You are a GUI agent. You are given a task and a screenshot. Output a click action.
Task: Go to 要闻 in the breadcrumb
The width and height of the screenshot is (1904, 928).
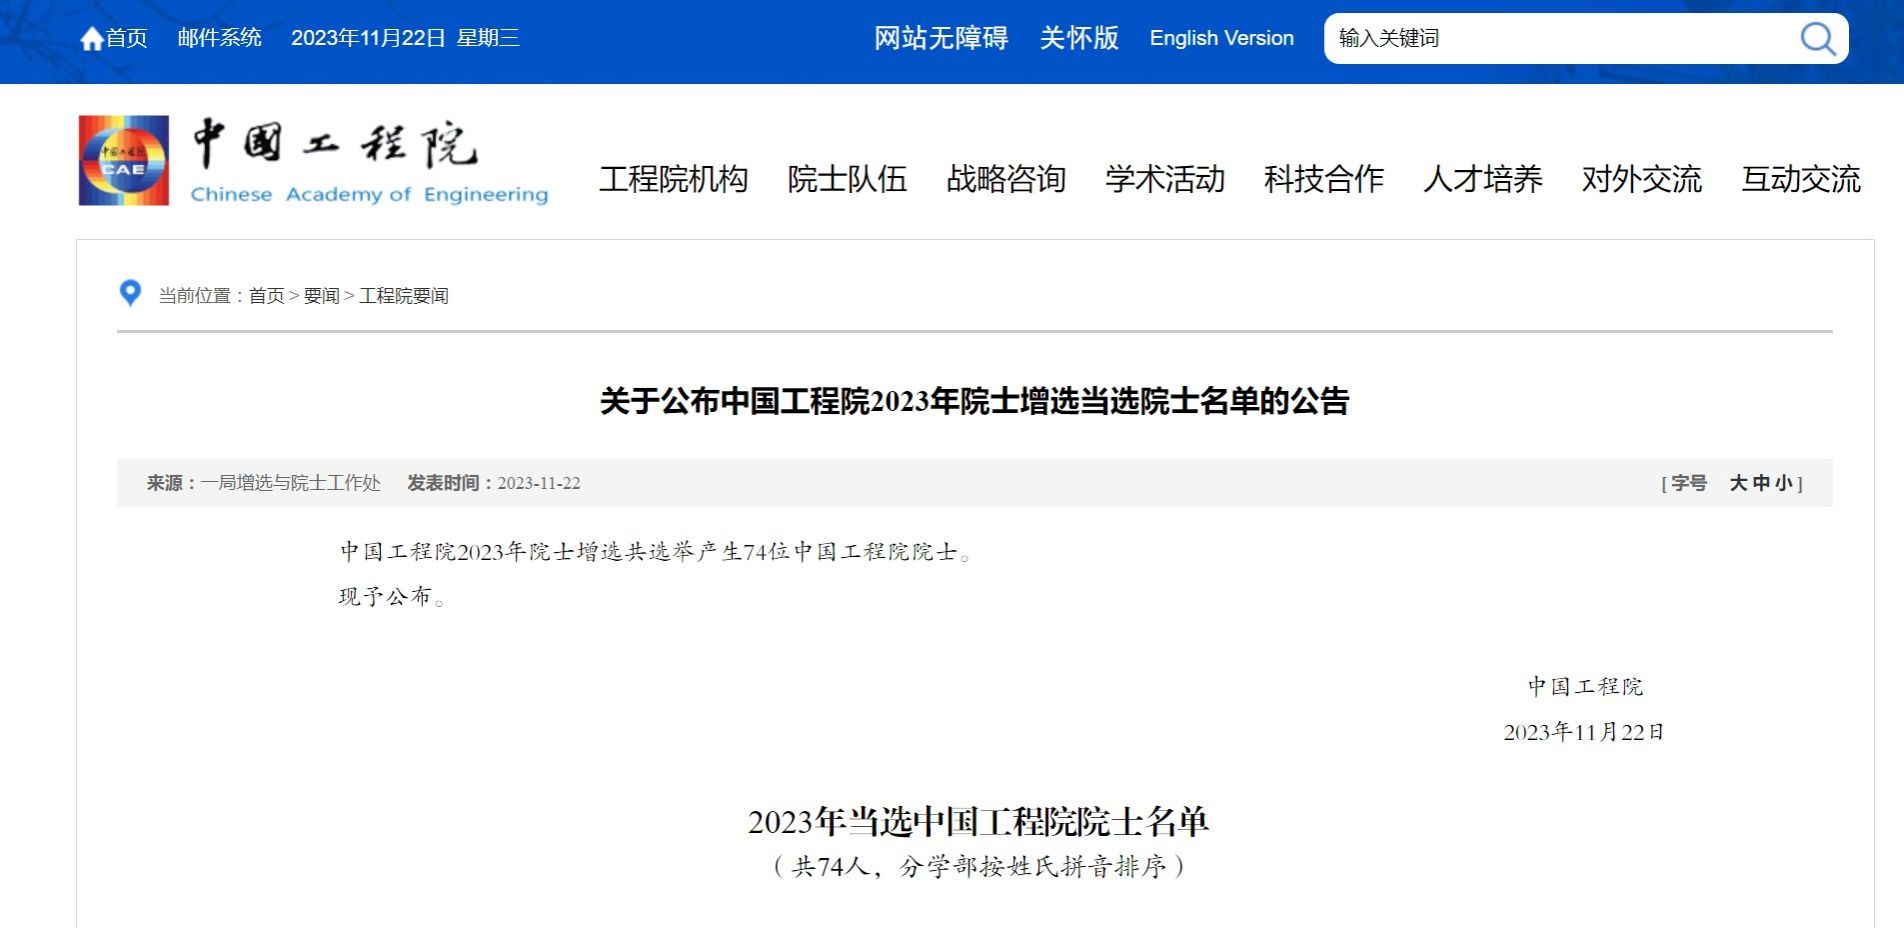(321, 296)
